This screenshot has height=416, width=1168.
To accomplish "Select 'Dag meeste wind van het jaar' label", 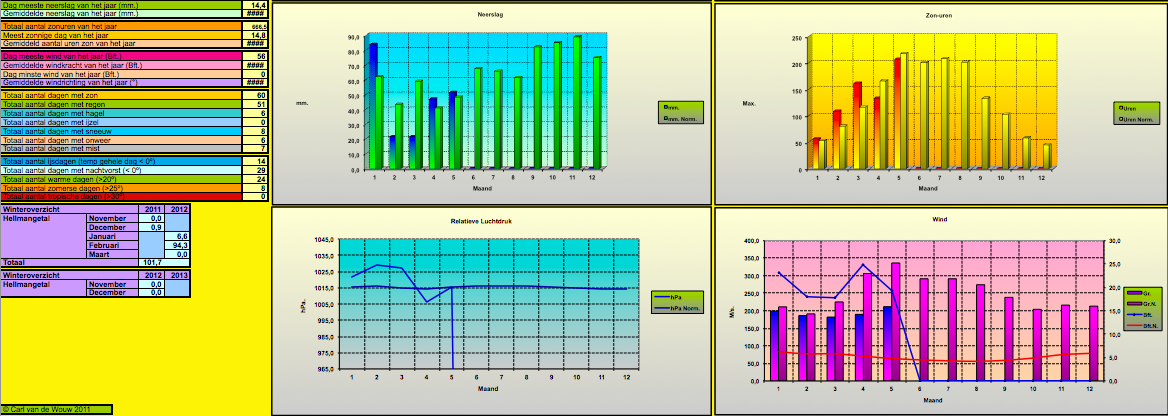I will [x=121, y=56].
